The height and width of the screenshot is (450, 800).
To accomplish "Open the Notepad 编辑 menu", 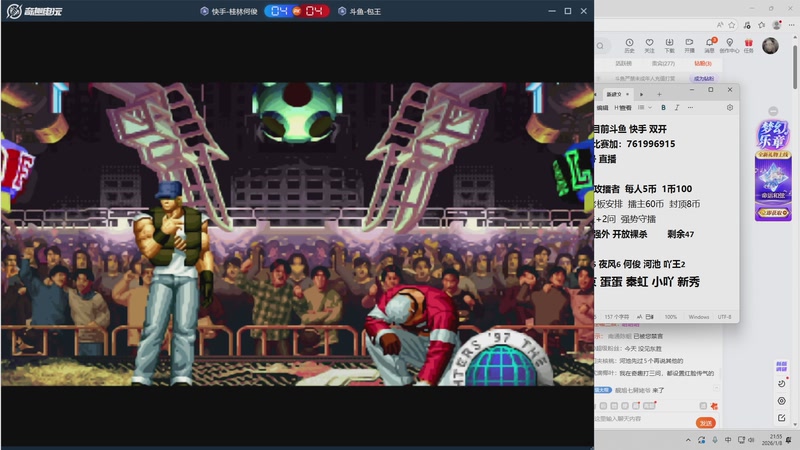I will (603, 108).
